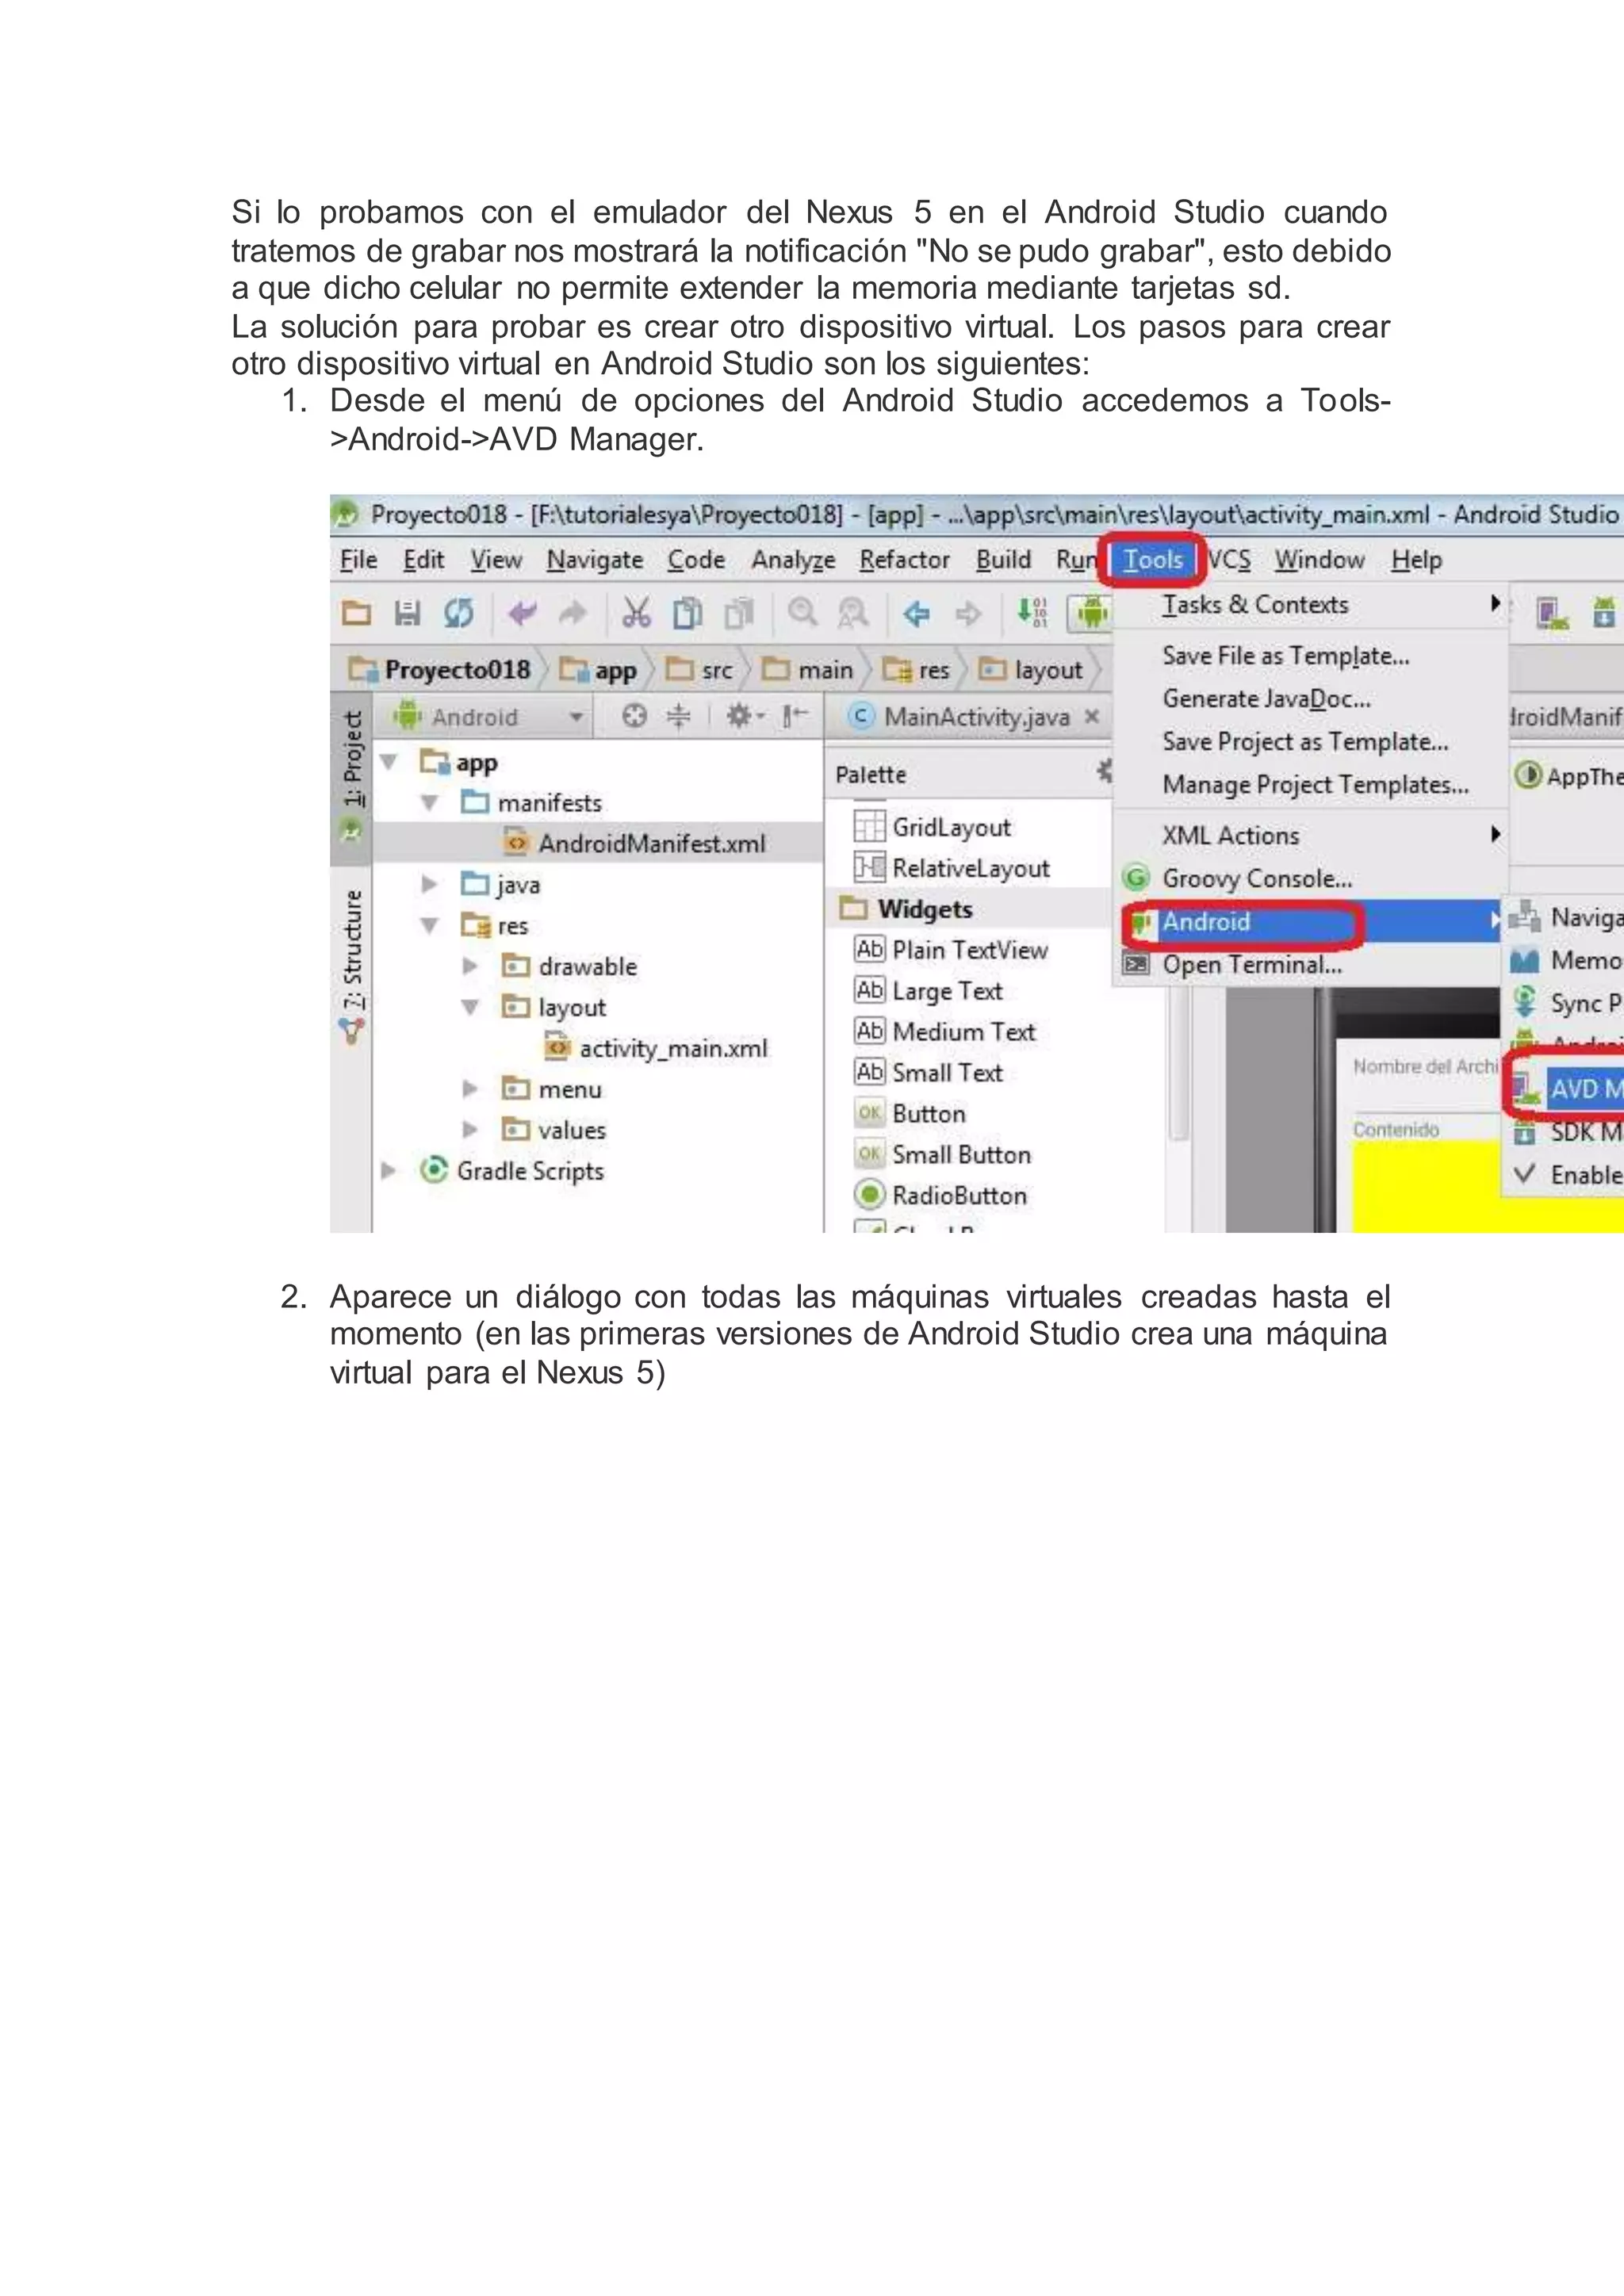Select Plain TextView in Palette

point(952,949)
